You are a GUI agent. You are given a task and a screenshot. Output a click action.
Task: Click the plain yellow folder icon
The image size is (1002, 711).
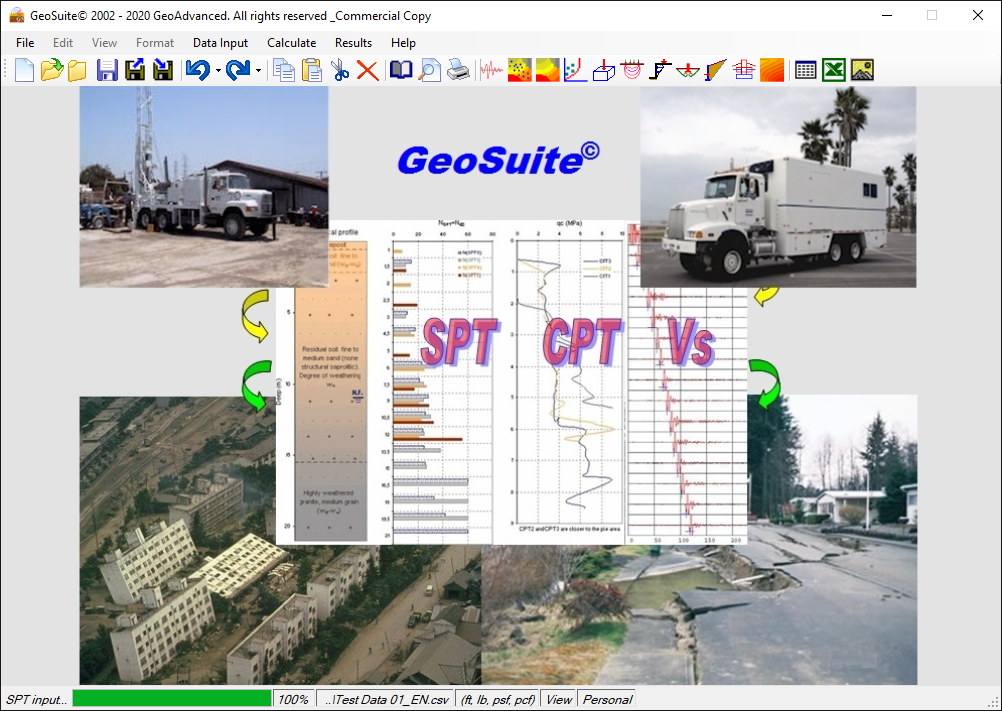[77, 70]
